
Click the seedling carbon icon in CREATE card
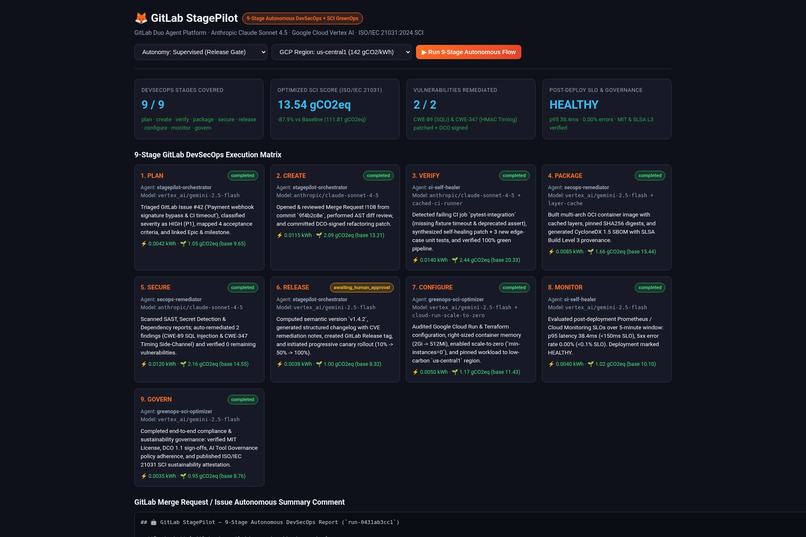(x=319, y=235)
